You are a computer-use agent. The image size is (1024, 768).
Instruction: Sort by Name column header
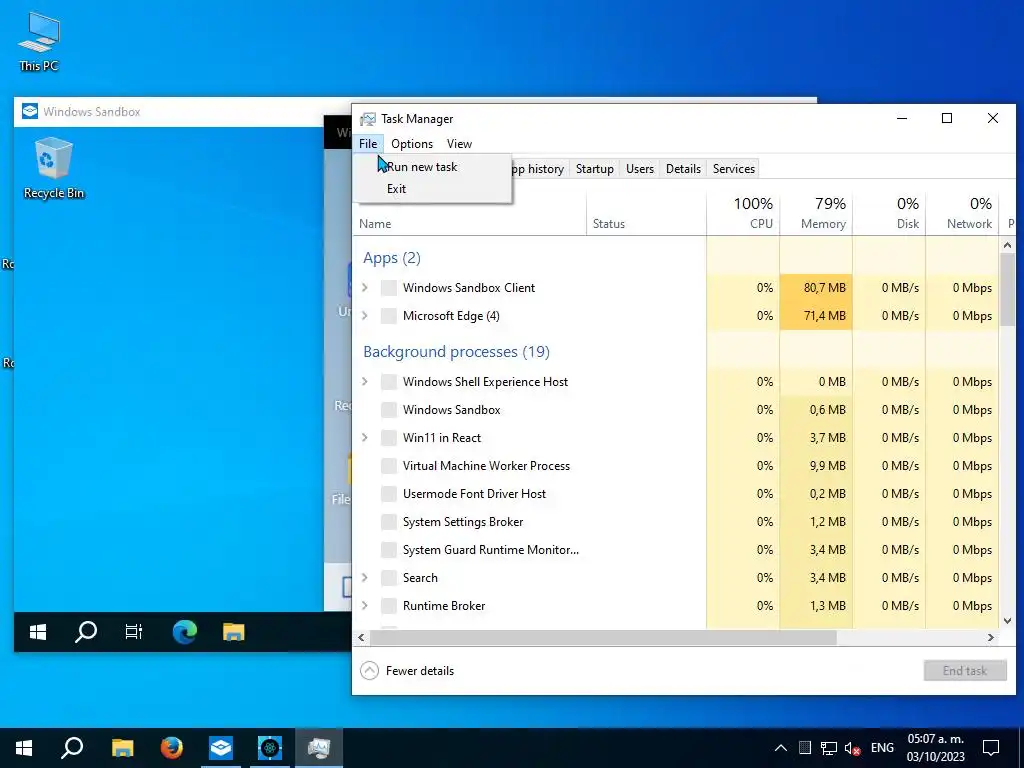tap(469, 214)
